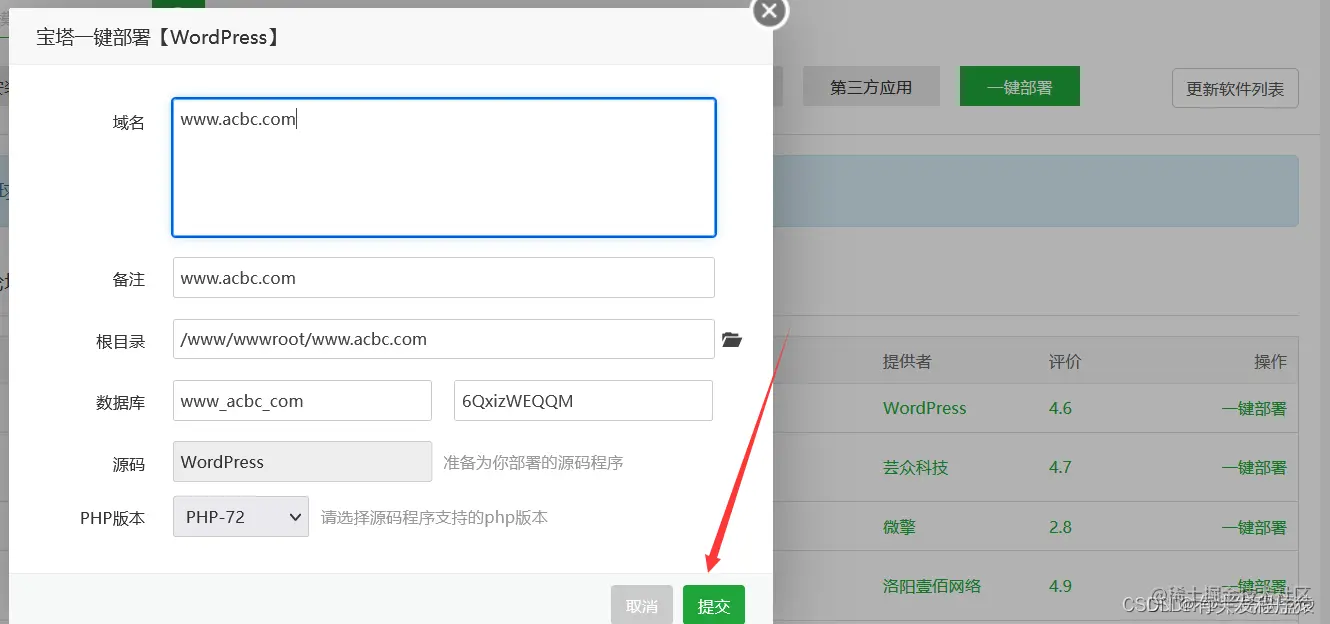Deploy via 一键部署 in 微擎 row
Screen dimensions: 1330x624
[x=1254, y=527]
